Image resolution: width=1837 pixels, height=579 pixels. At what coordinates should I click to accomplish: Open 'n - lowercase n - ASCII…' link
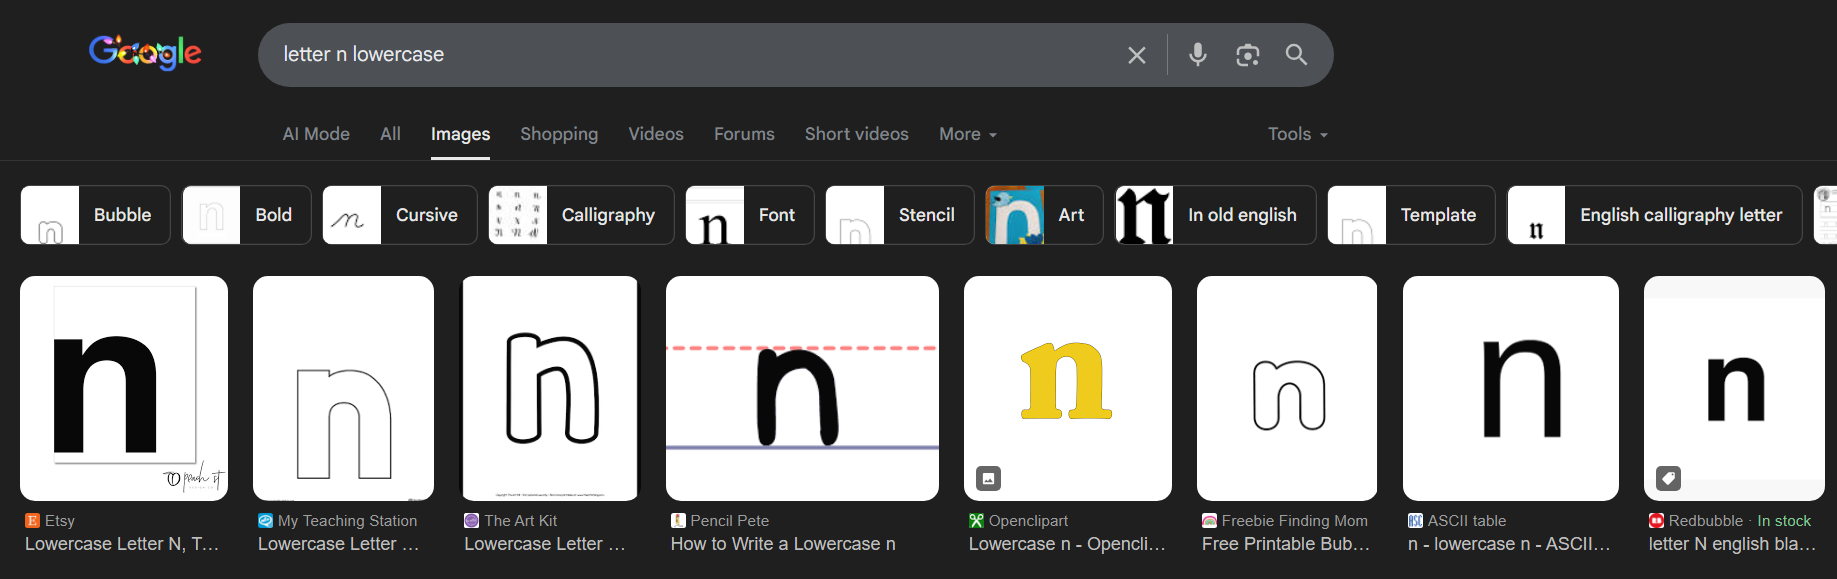(x=1509, y=544)
